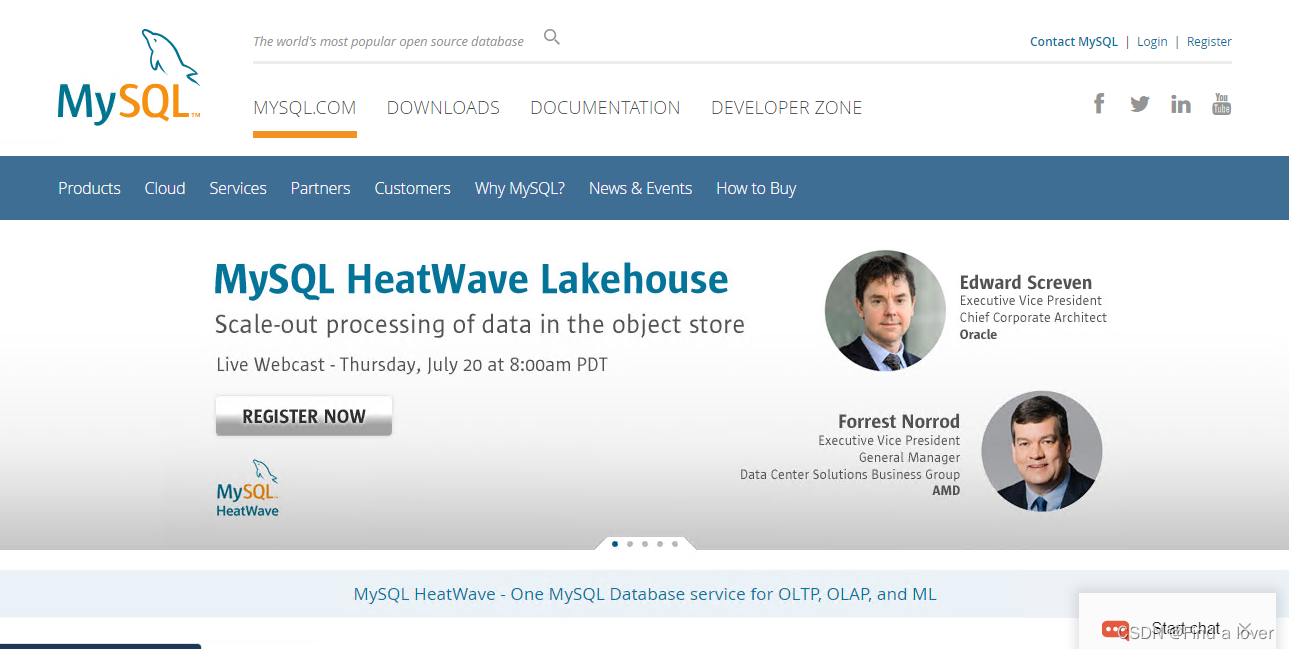Open the YouTube icon
1289x649 pixels.
click(x=1221, y=104)
